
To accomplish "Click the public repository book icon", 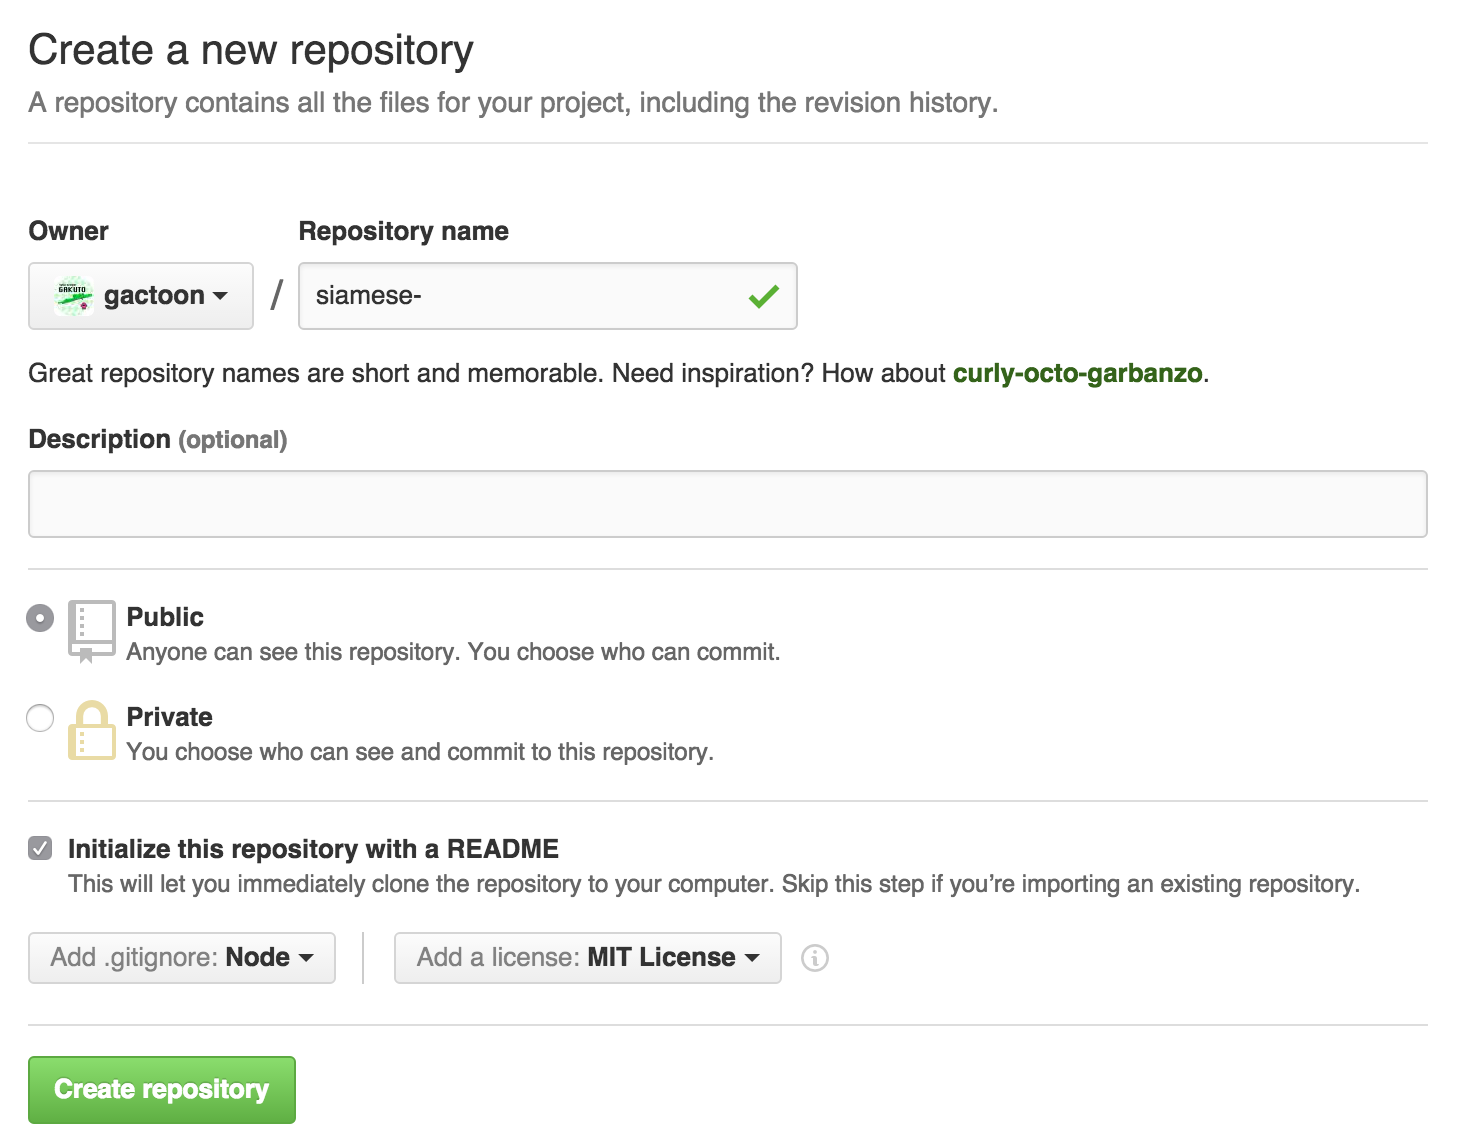I will pyautogui.click(x=92, y=631).
